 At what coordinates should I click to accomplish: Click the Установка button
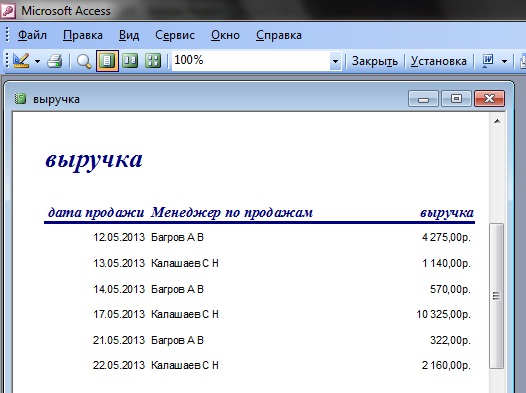click(x=438, y=61)
